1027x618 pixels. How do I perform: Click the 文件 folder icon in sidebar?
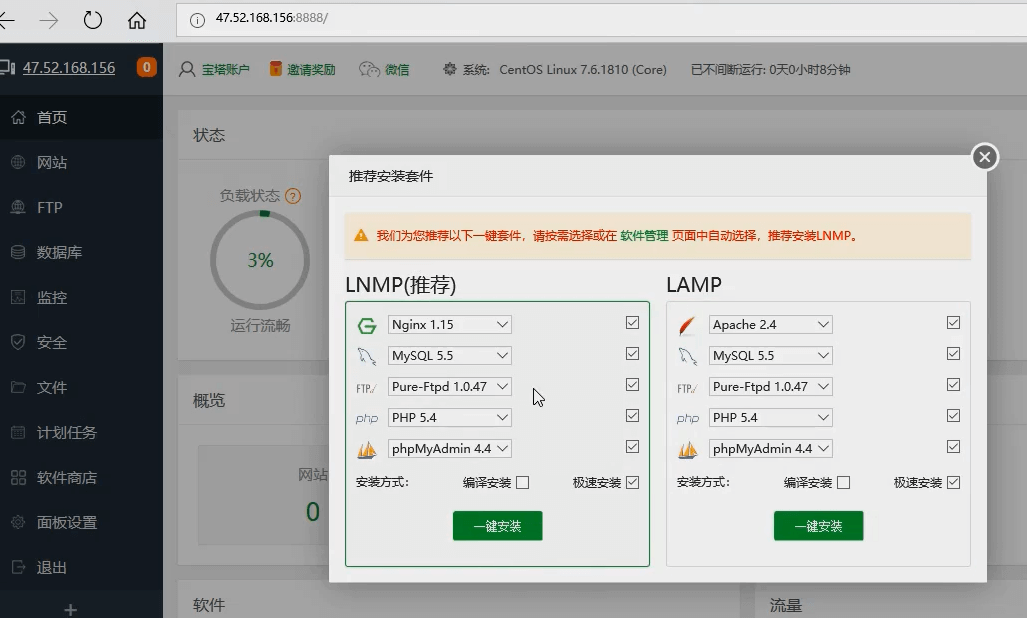click(18, 387)
